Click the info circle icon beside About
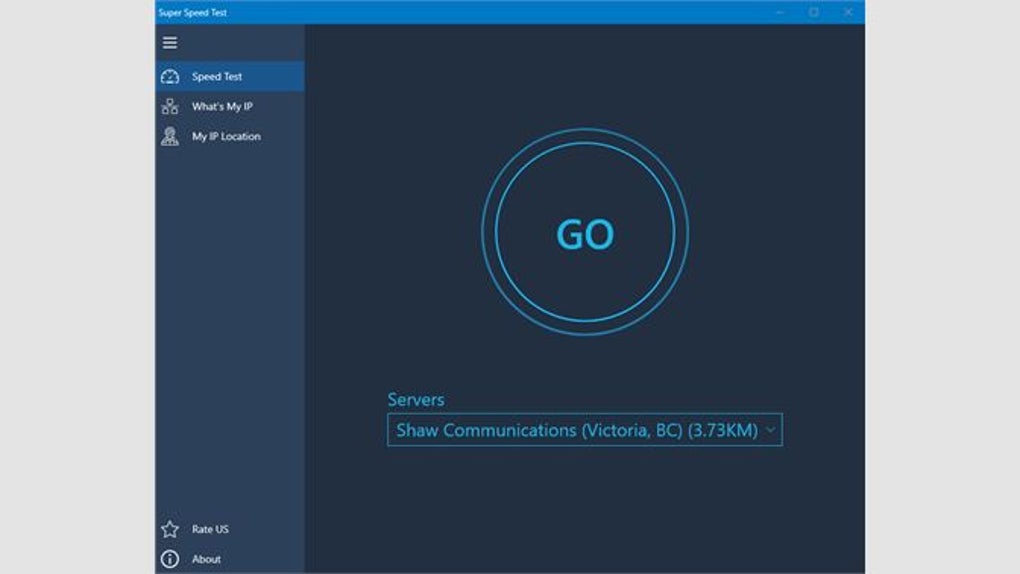This screenshot has width=1020, height=574. pos(170,559)
